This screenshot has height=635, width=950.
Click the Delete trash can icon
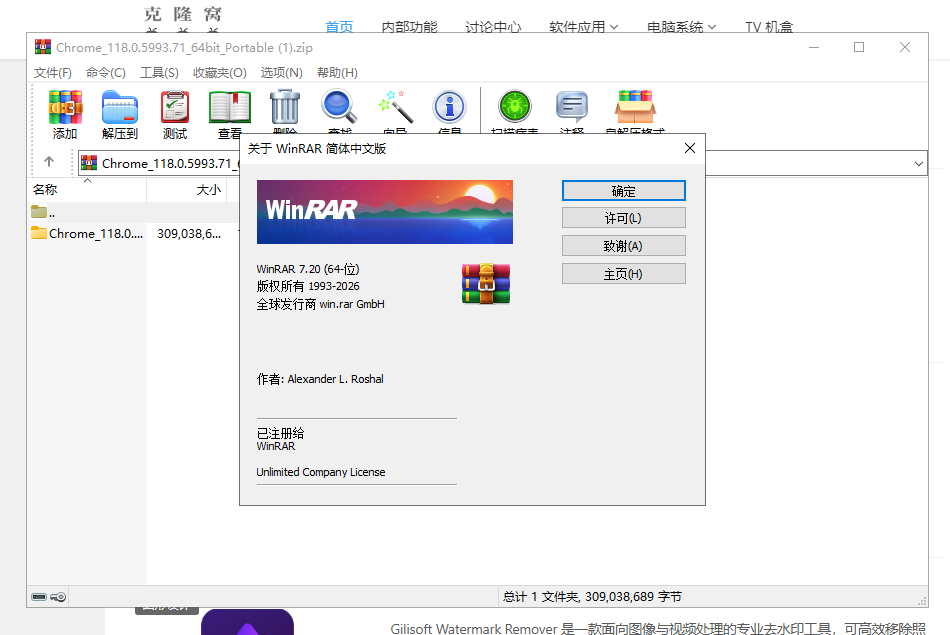tap(285, 107)
